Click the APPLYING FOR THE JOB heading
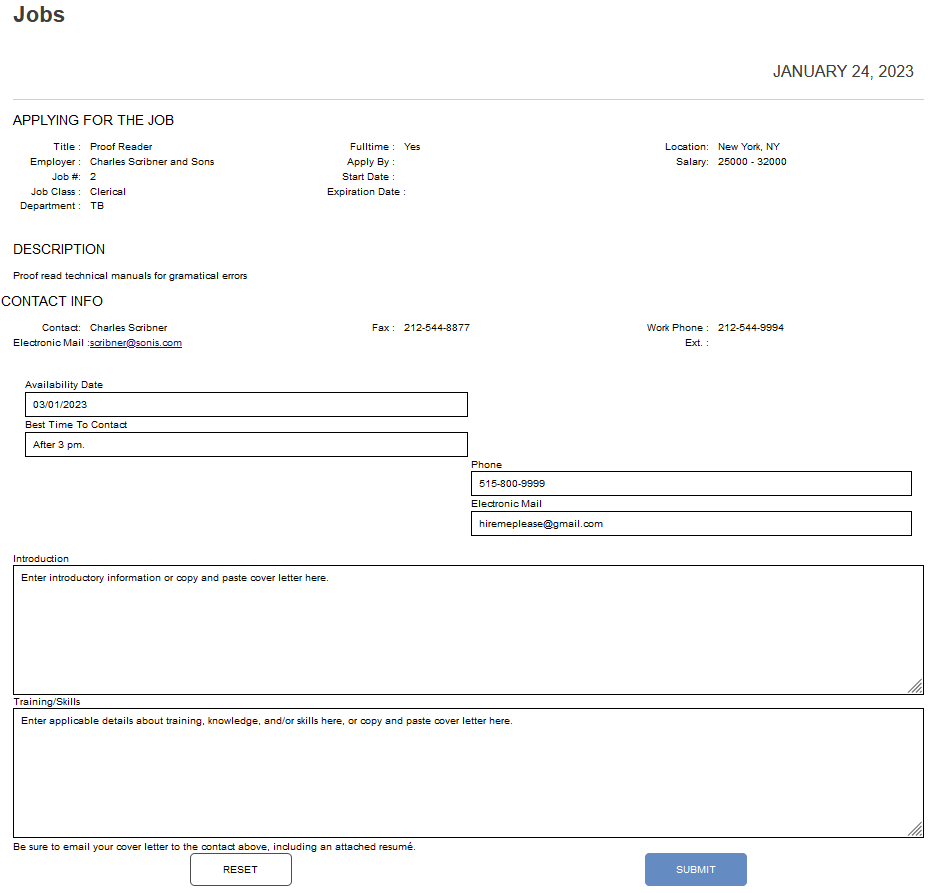This screenshot has width=936, height=893. pos(93,119)
